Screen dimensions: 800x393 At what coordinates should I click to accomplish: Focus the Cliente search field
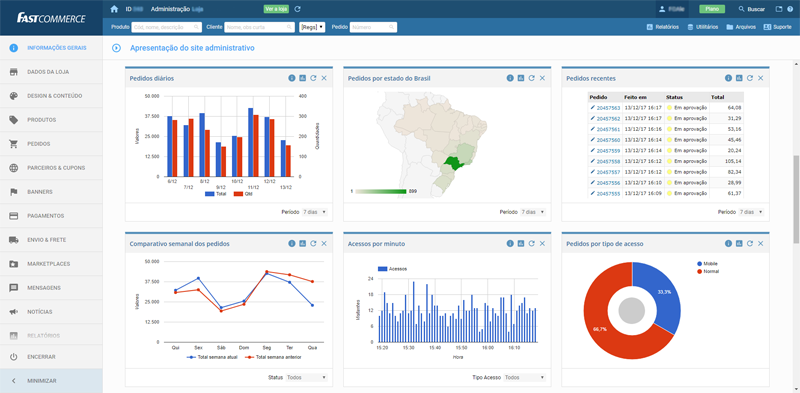click(259, 27)
